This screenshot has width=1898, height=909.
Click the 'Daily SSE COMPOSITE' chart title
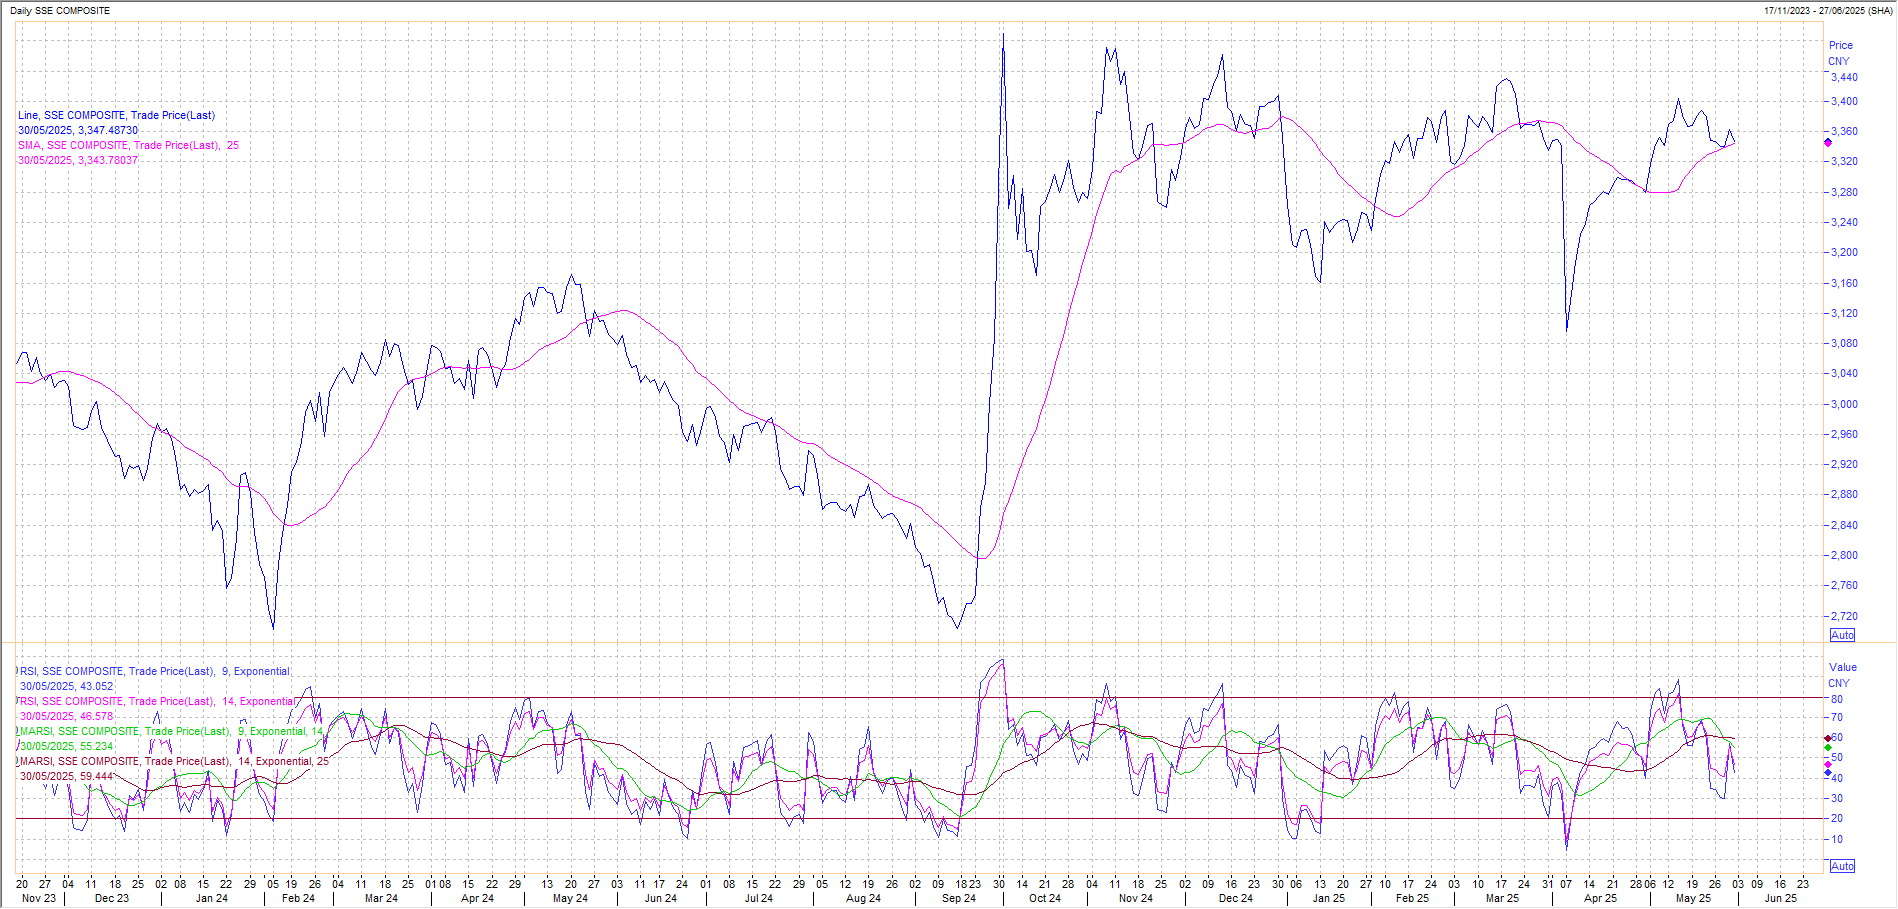click(x=60, y=11)
